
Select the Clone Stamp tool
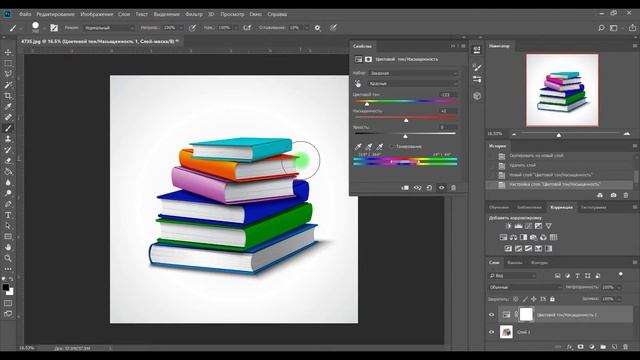[8, 139]
